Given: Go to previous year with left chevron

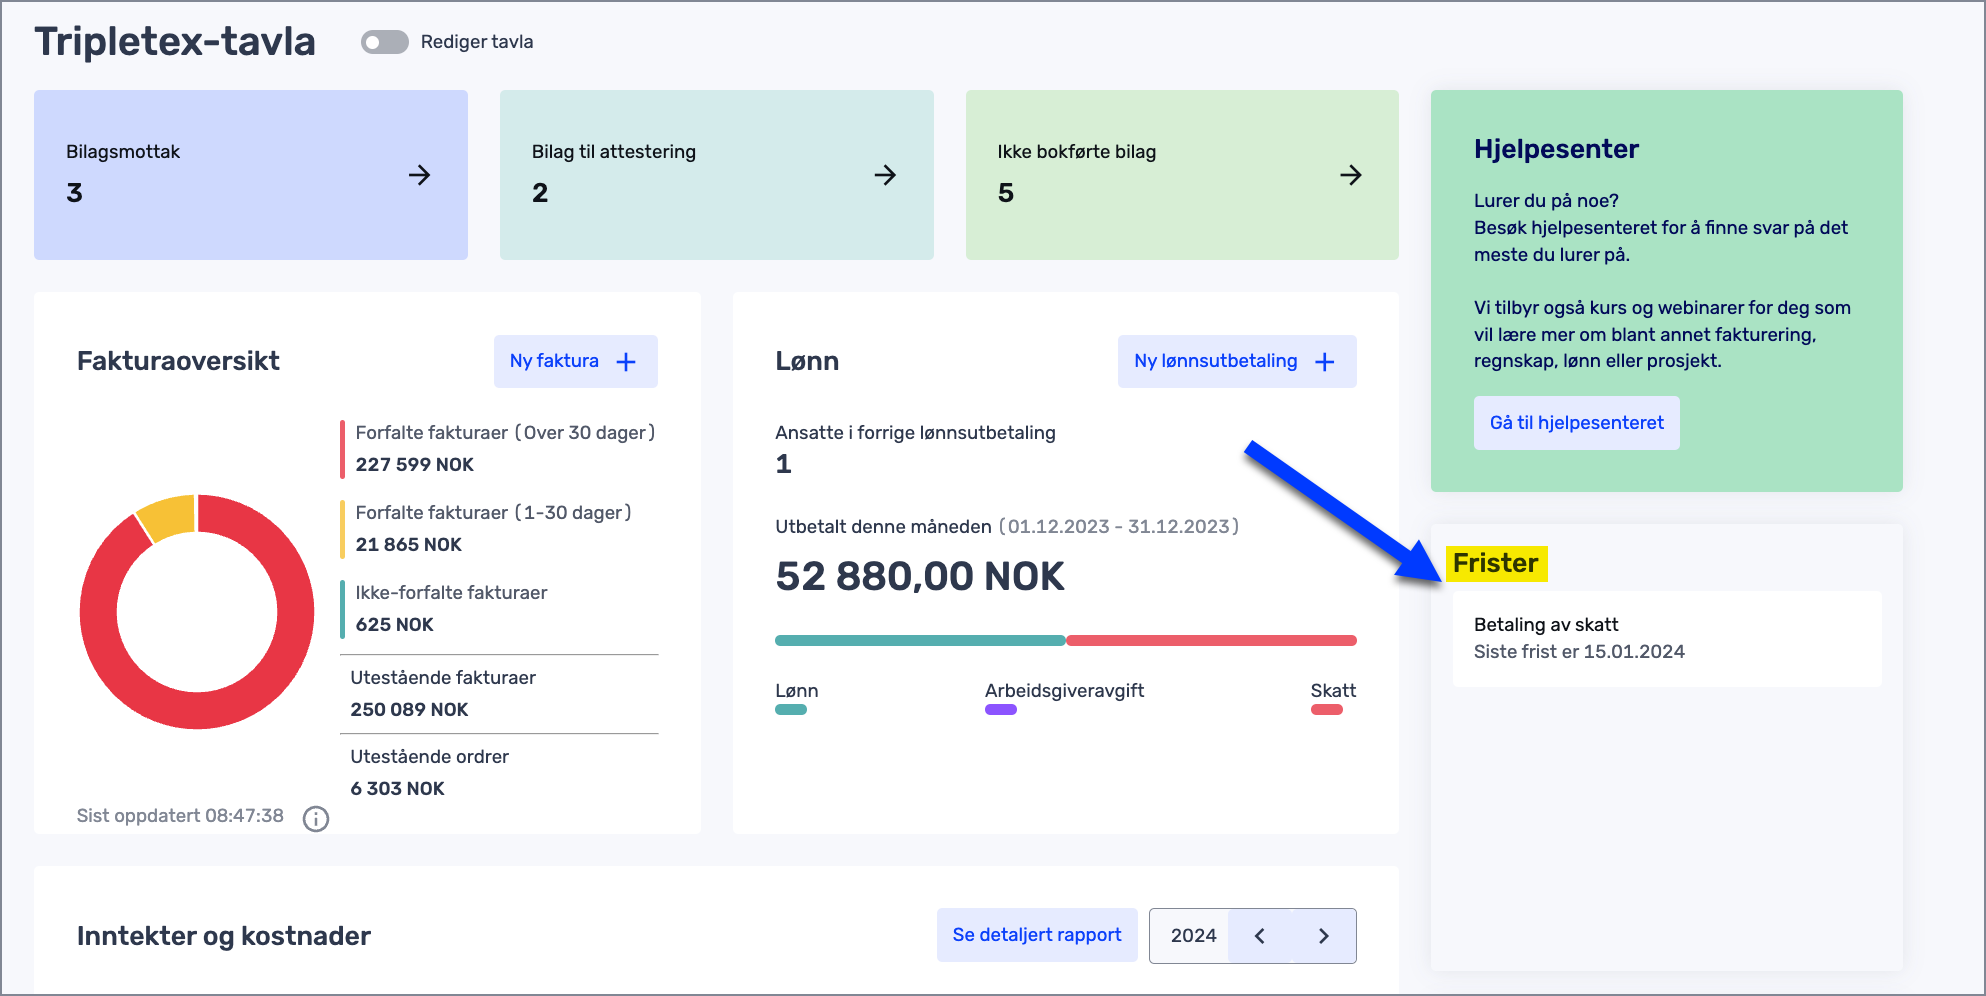Looking at the screenshot, I should point(1260,936).
